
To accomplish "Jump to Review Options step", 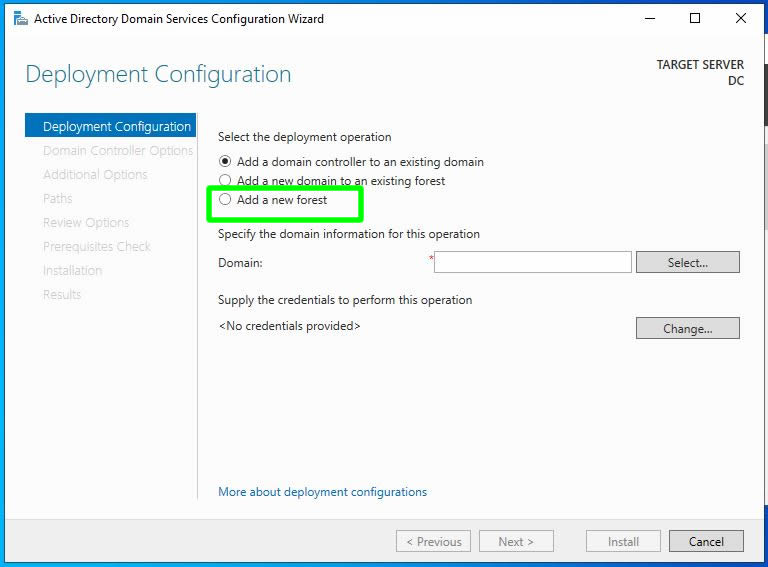I will point(86,223).
